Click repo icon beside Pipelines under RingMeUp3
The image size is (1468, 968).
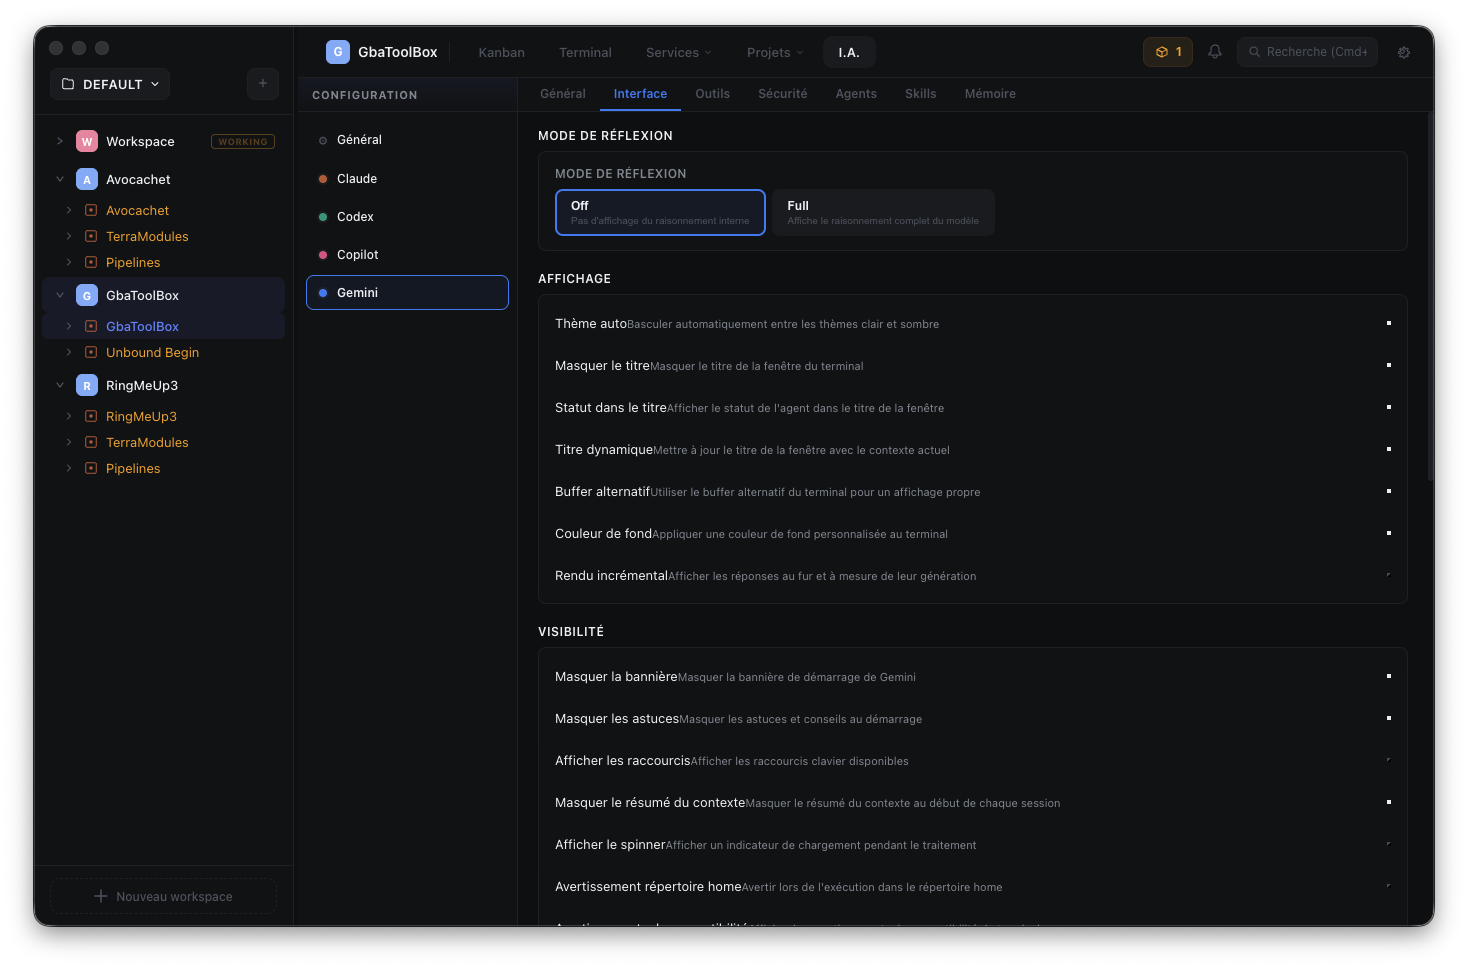(91, 468)
